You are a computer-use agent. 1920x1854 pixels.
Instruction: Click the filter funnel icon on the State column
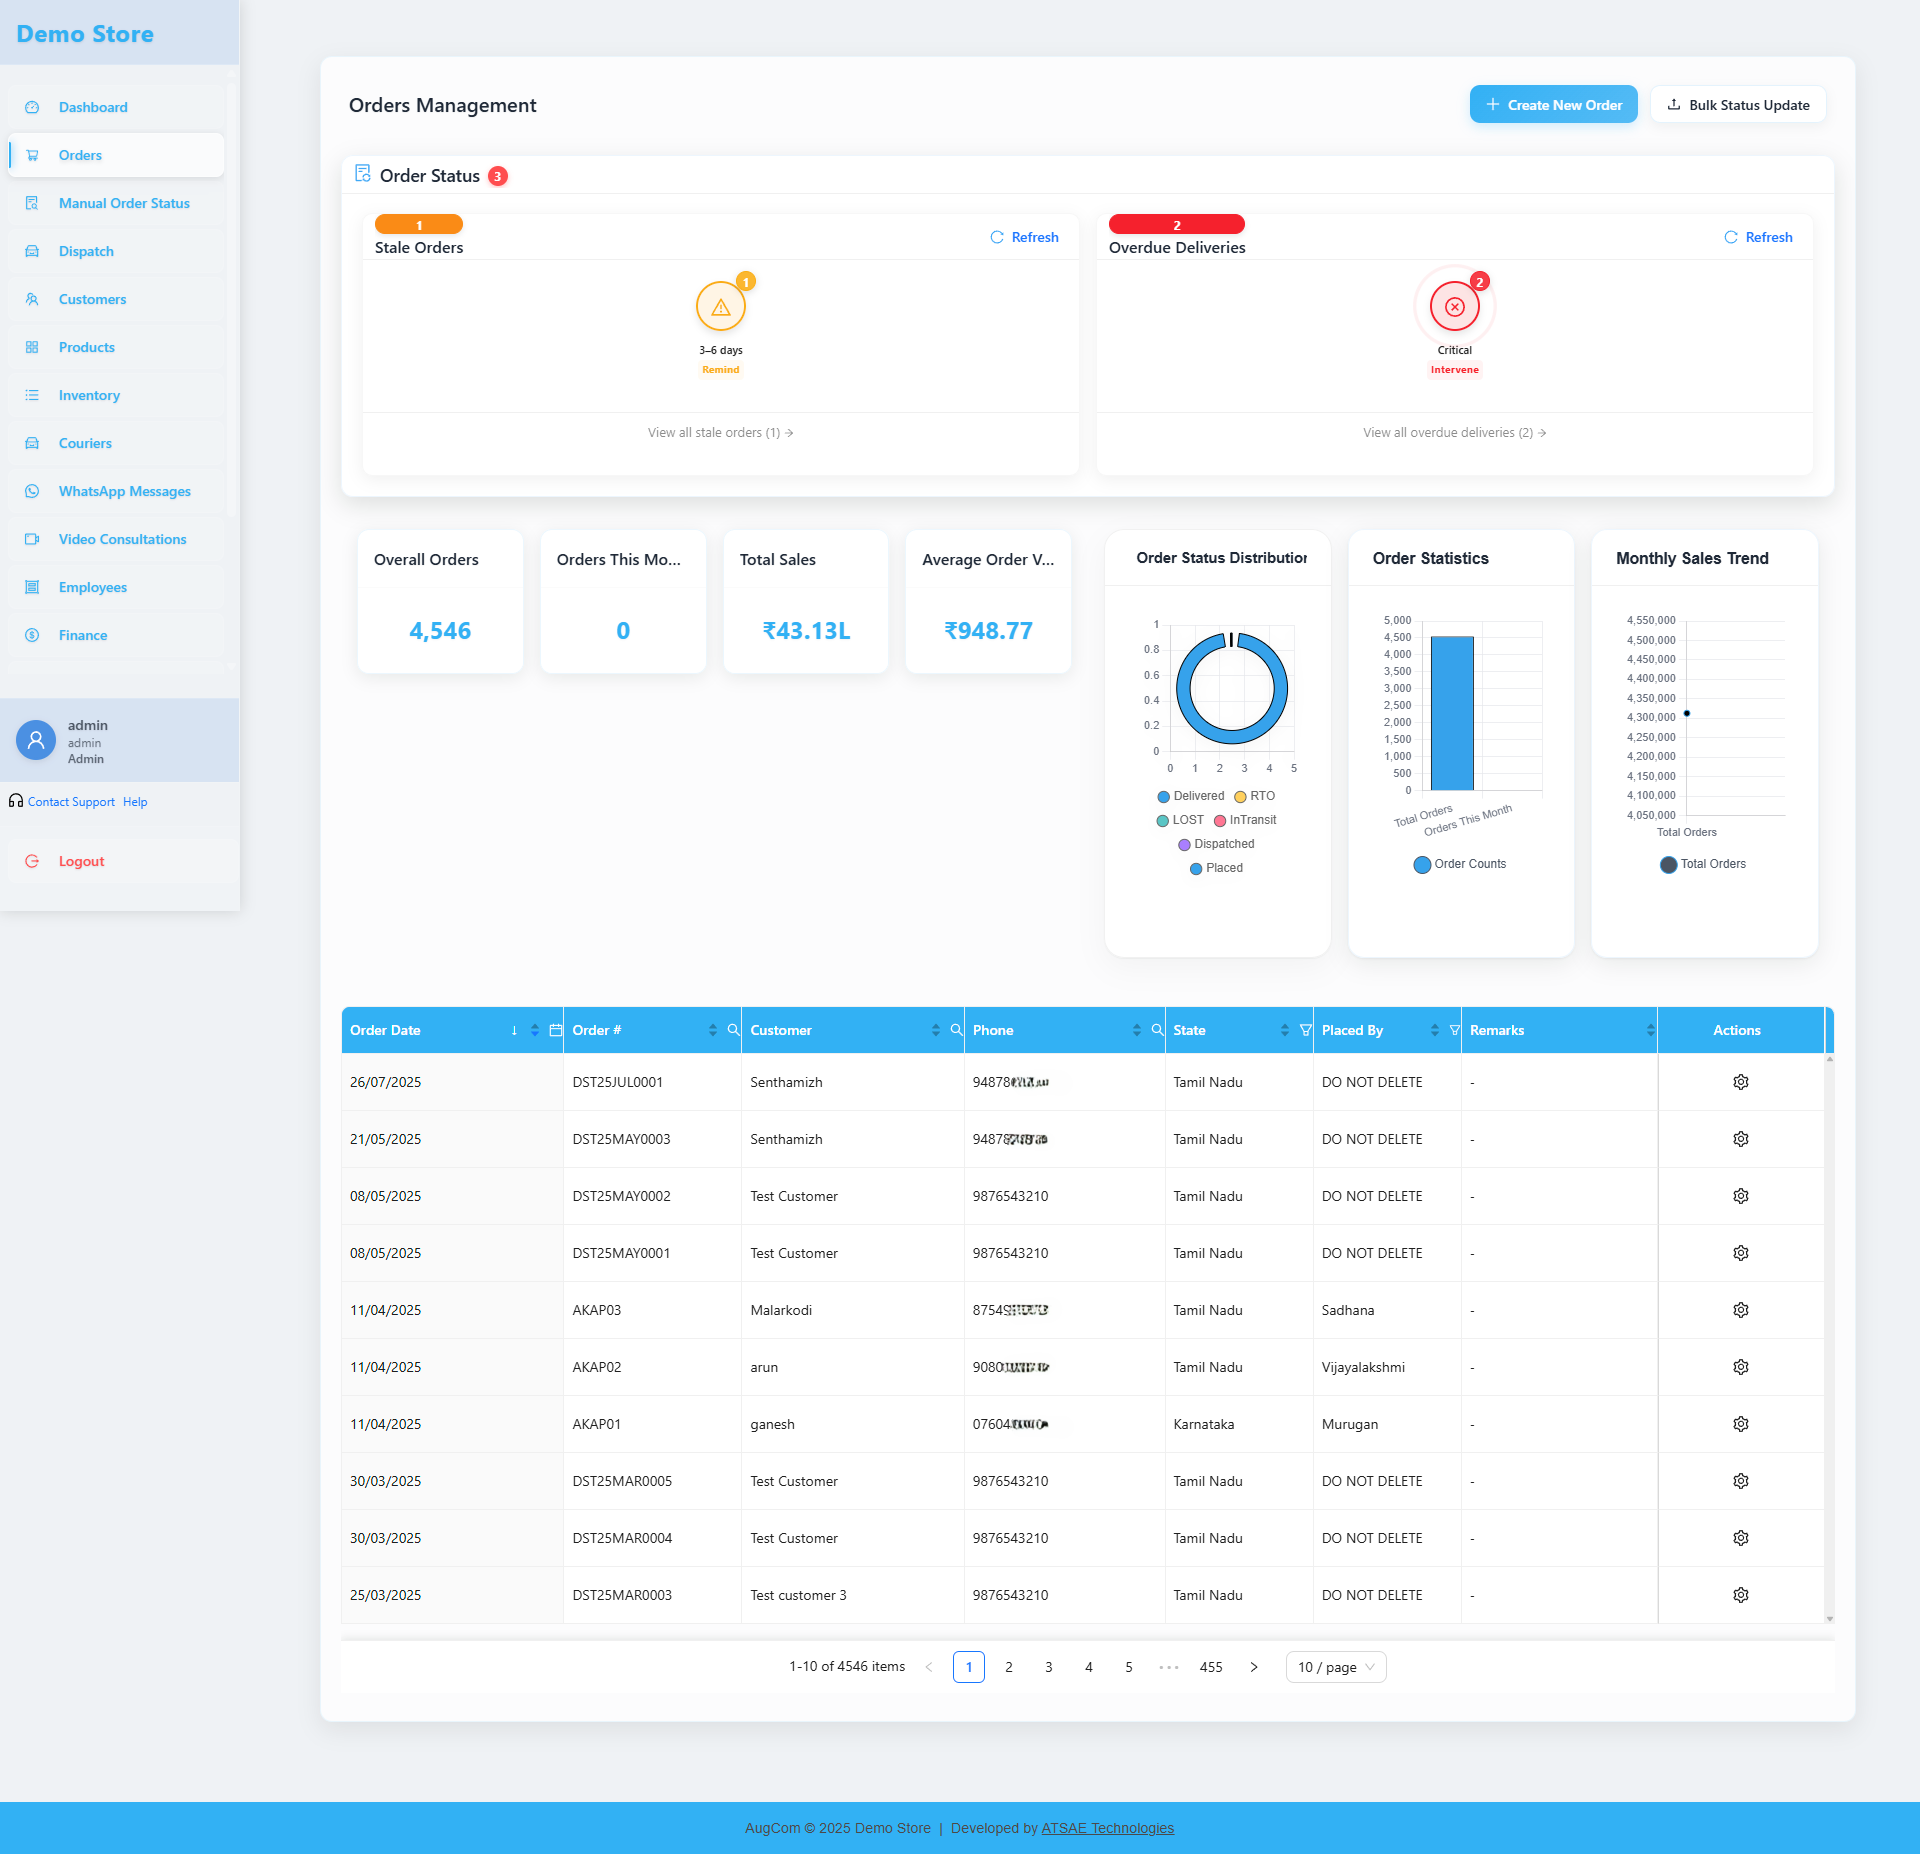1305,1030
